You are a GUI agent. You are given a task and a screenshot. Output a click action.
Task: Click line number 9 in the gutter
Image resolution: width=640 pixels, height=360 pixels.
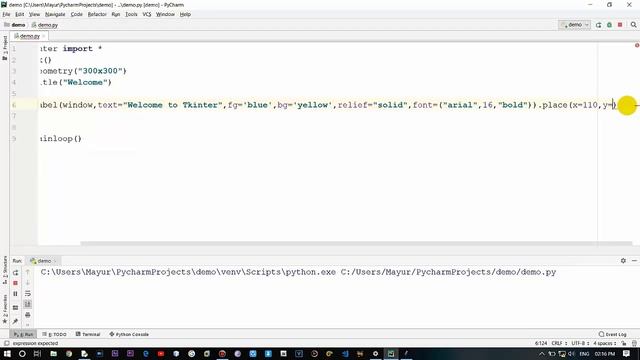point(14,139)
